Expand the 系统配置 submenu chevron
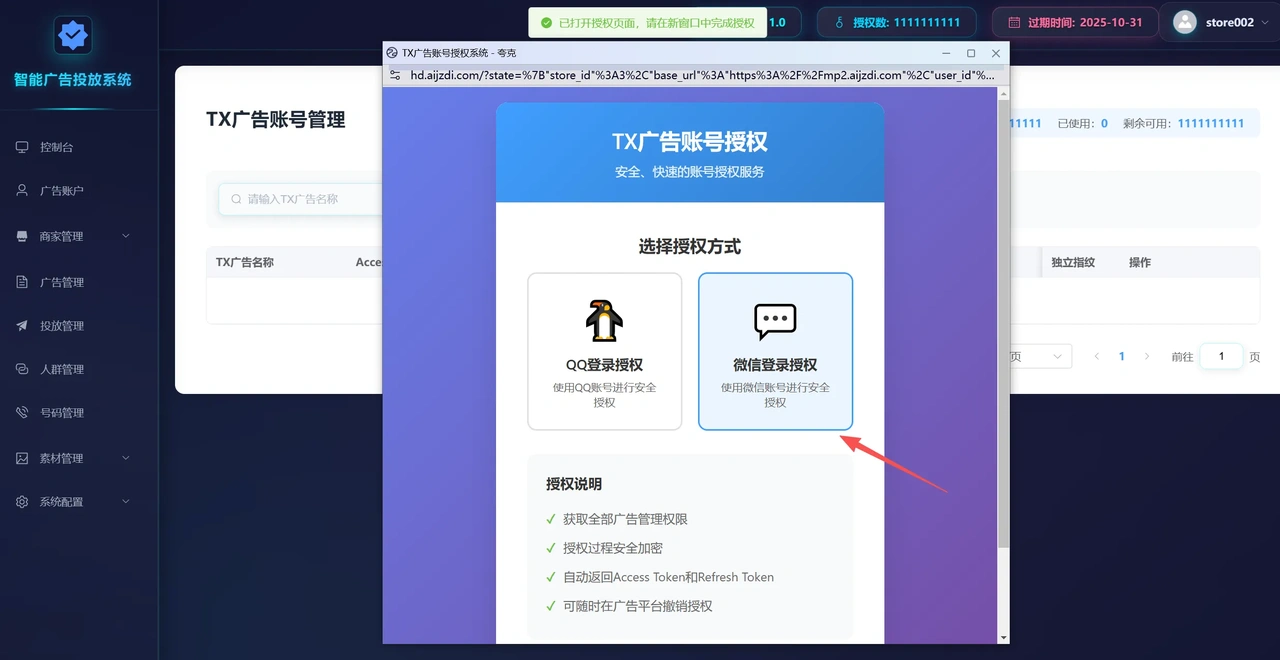 coord(126,502)
